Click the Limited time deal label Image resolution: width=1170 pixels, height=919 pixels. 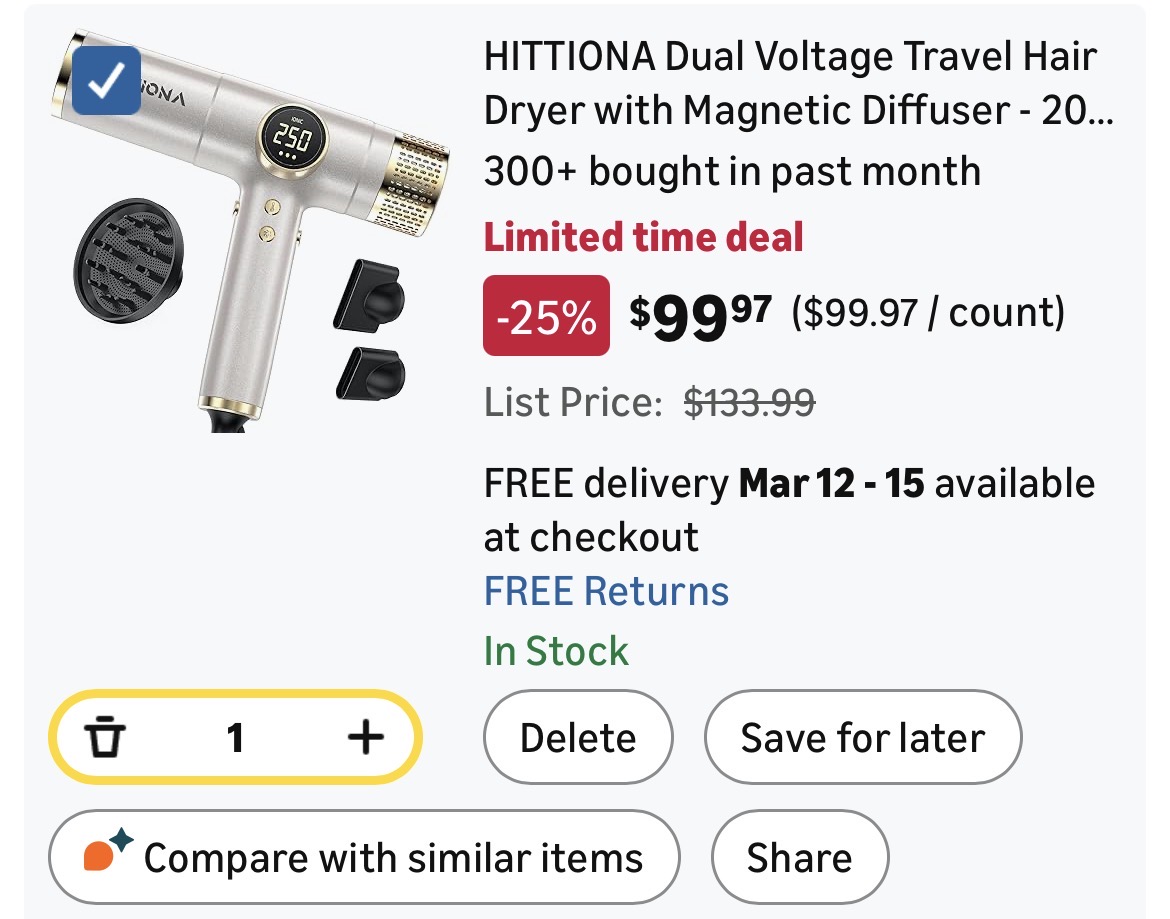644,237
